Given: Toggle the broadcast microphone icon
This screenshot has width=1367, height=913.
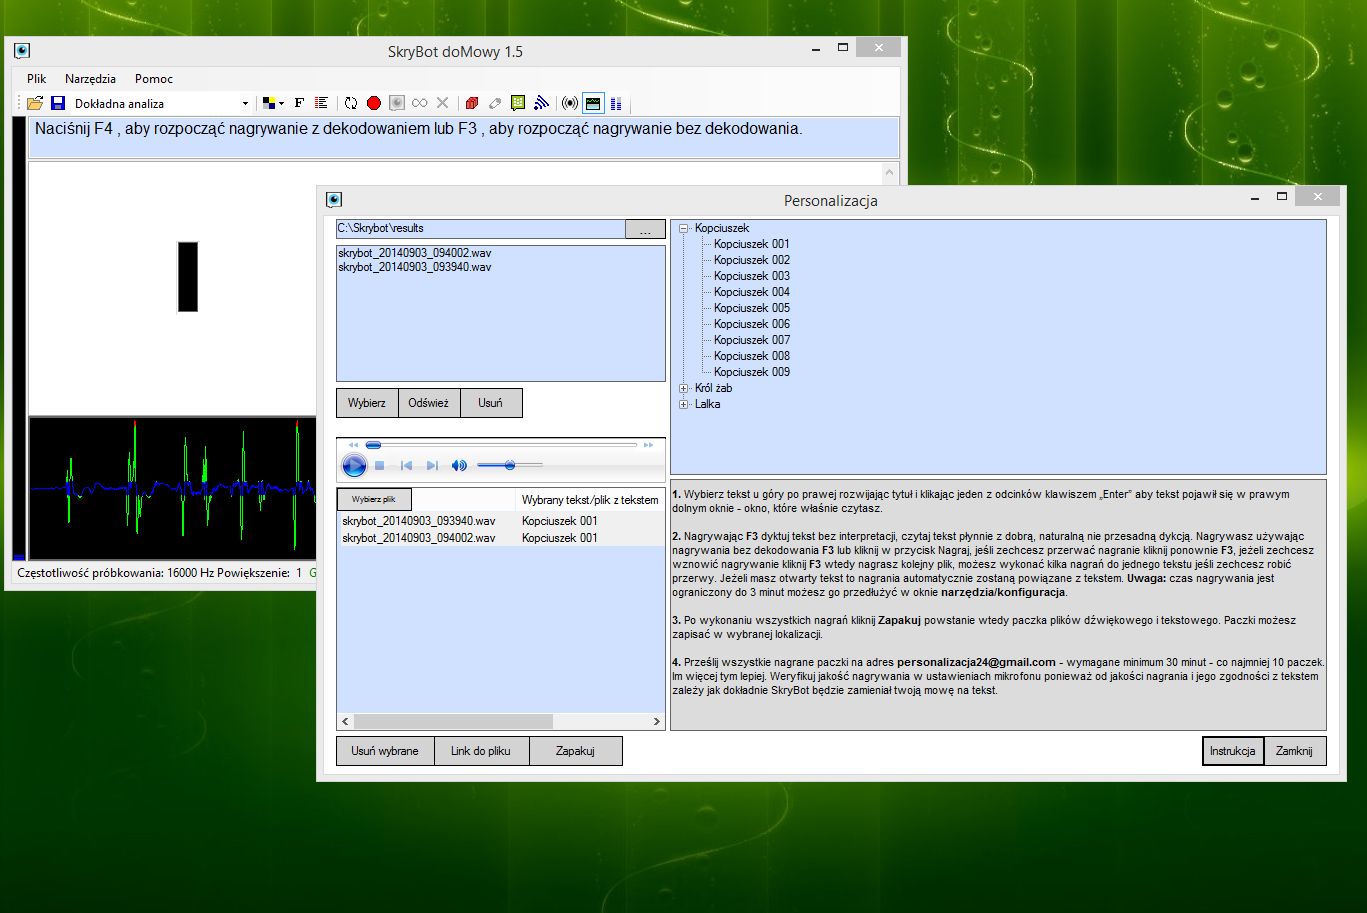Looking at the screenshot, I should pos(569,103).
